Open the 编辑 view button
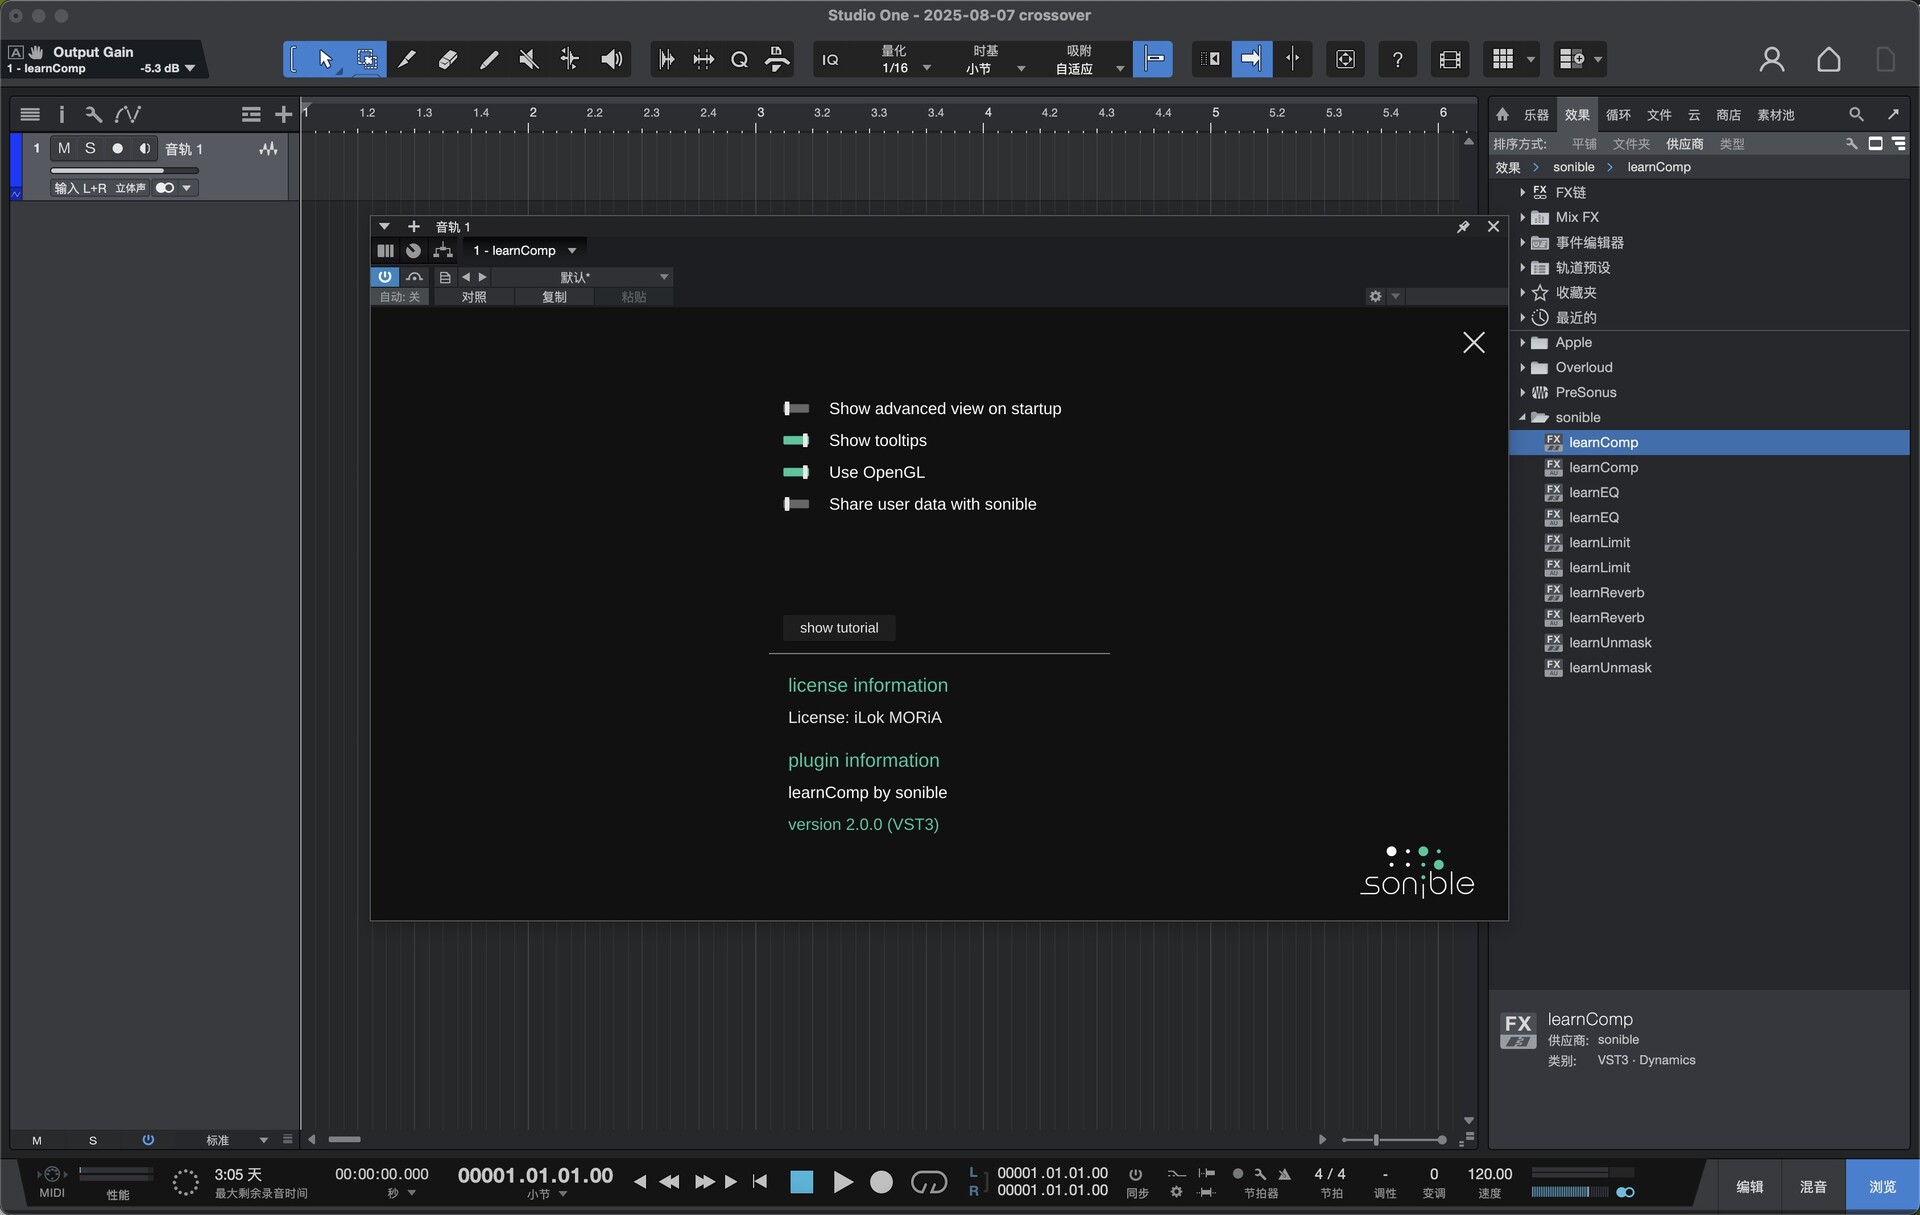Viewport: 1920px width, 1215px height. point(1750,1186)
